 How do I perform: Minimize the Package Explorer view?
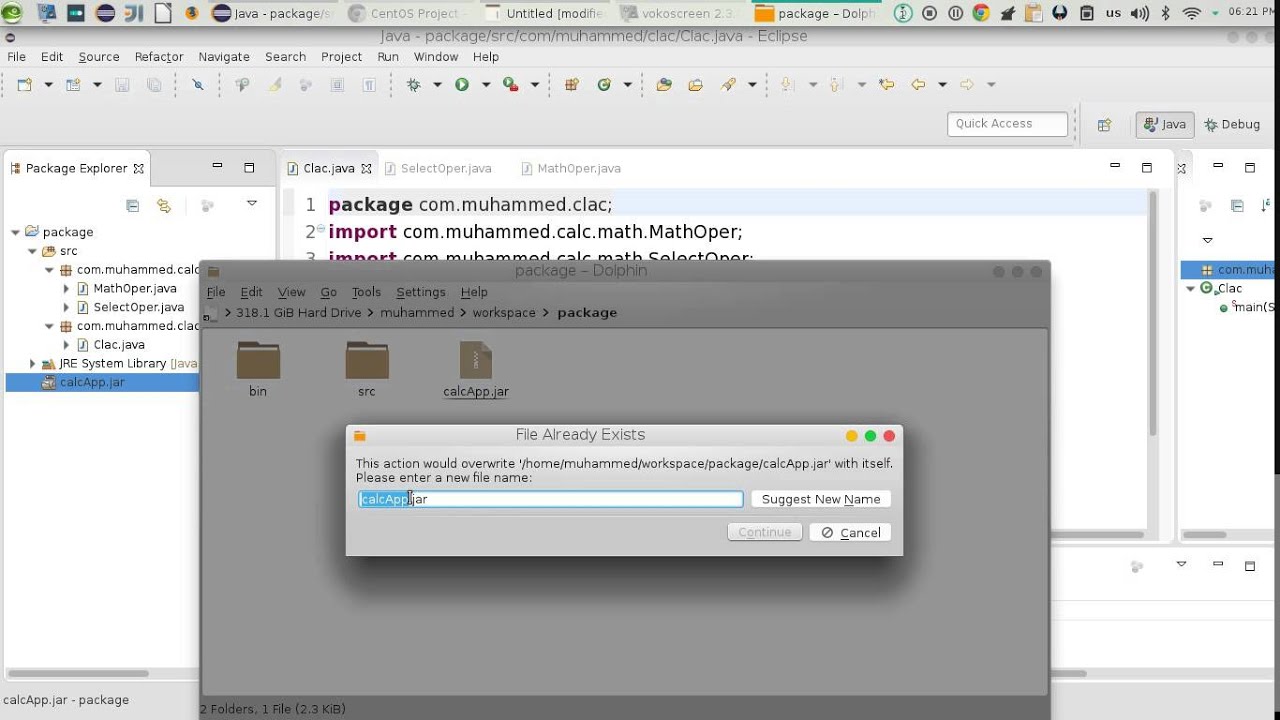(217, 167)
